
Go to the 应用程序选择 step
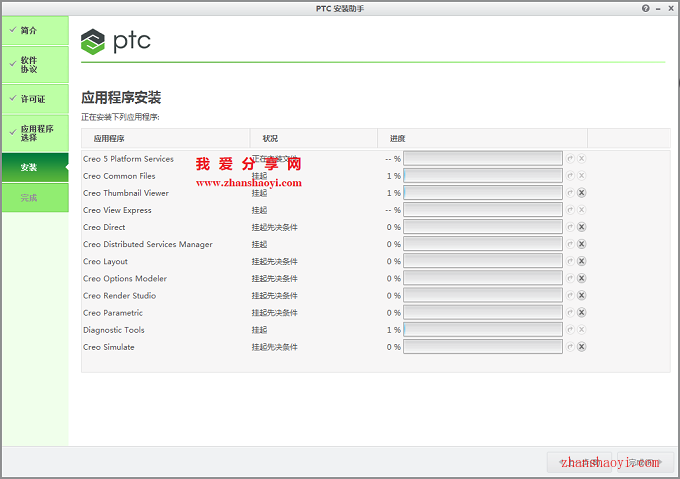pos(35,133)
